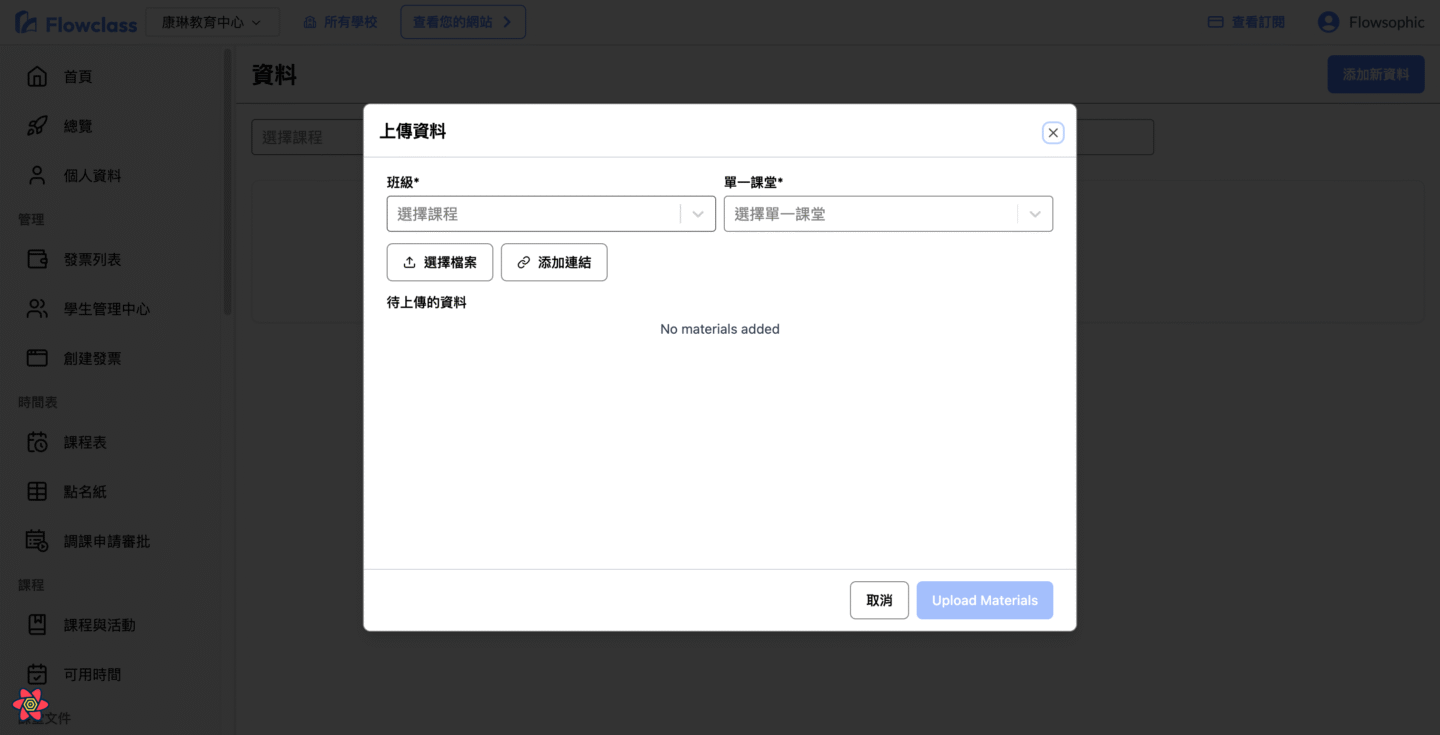Open the React Query devtools flower icon
The height and width of the screenshot is (735, 1440).
[30, 705]
